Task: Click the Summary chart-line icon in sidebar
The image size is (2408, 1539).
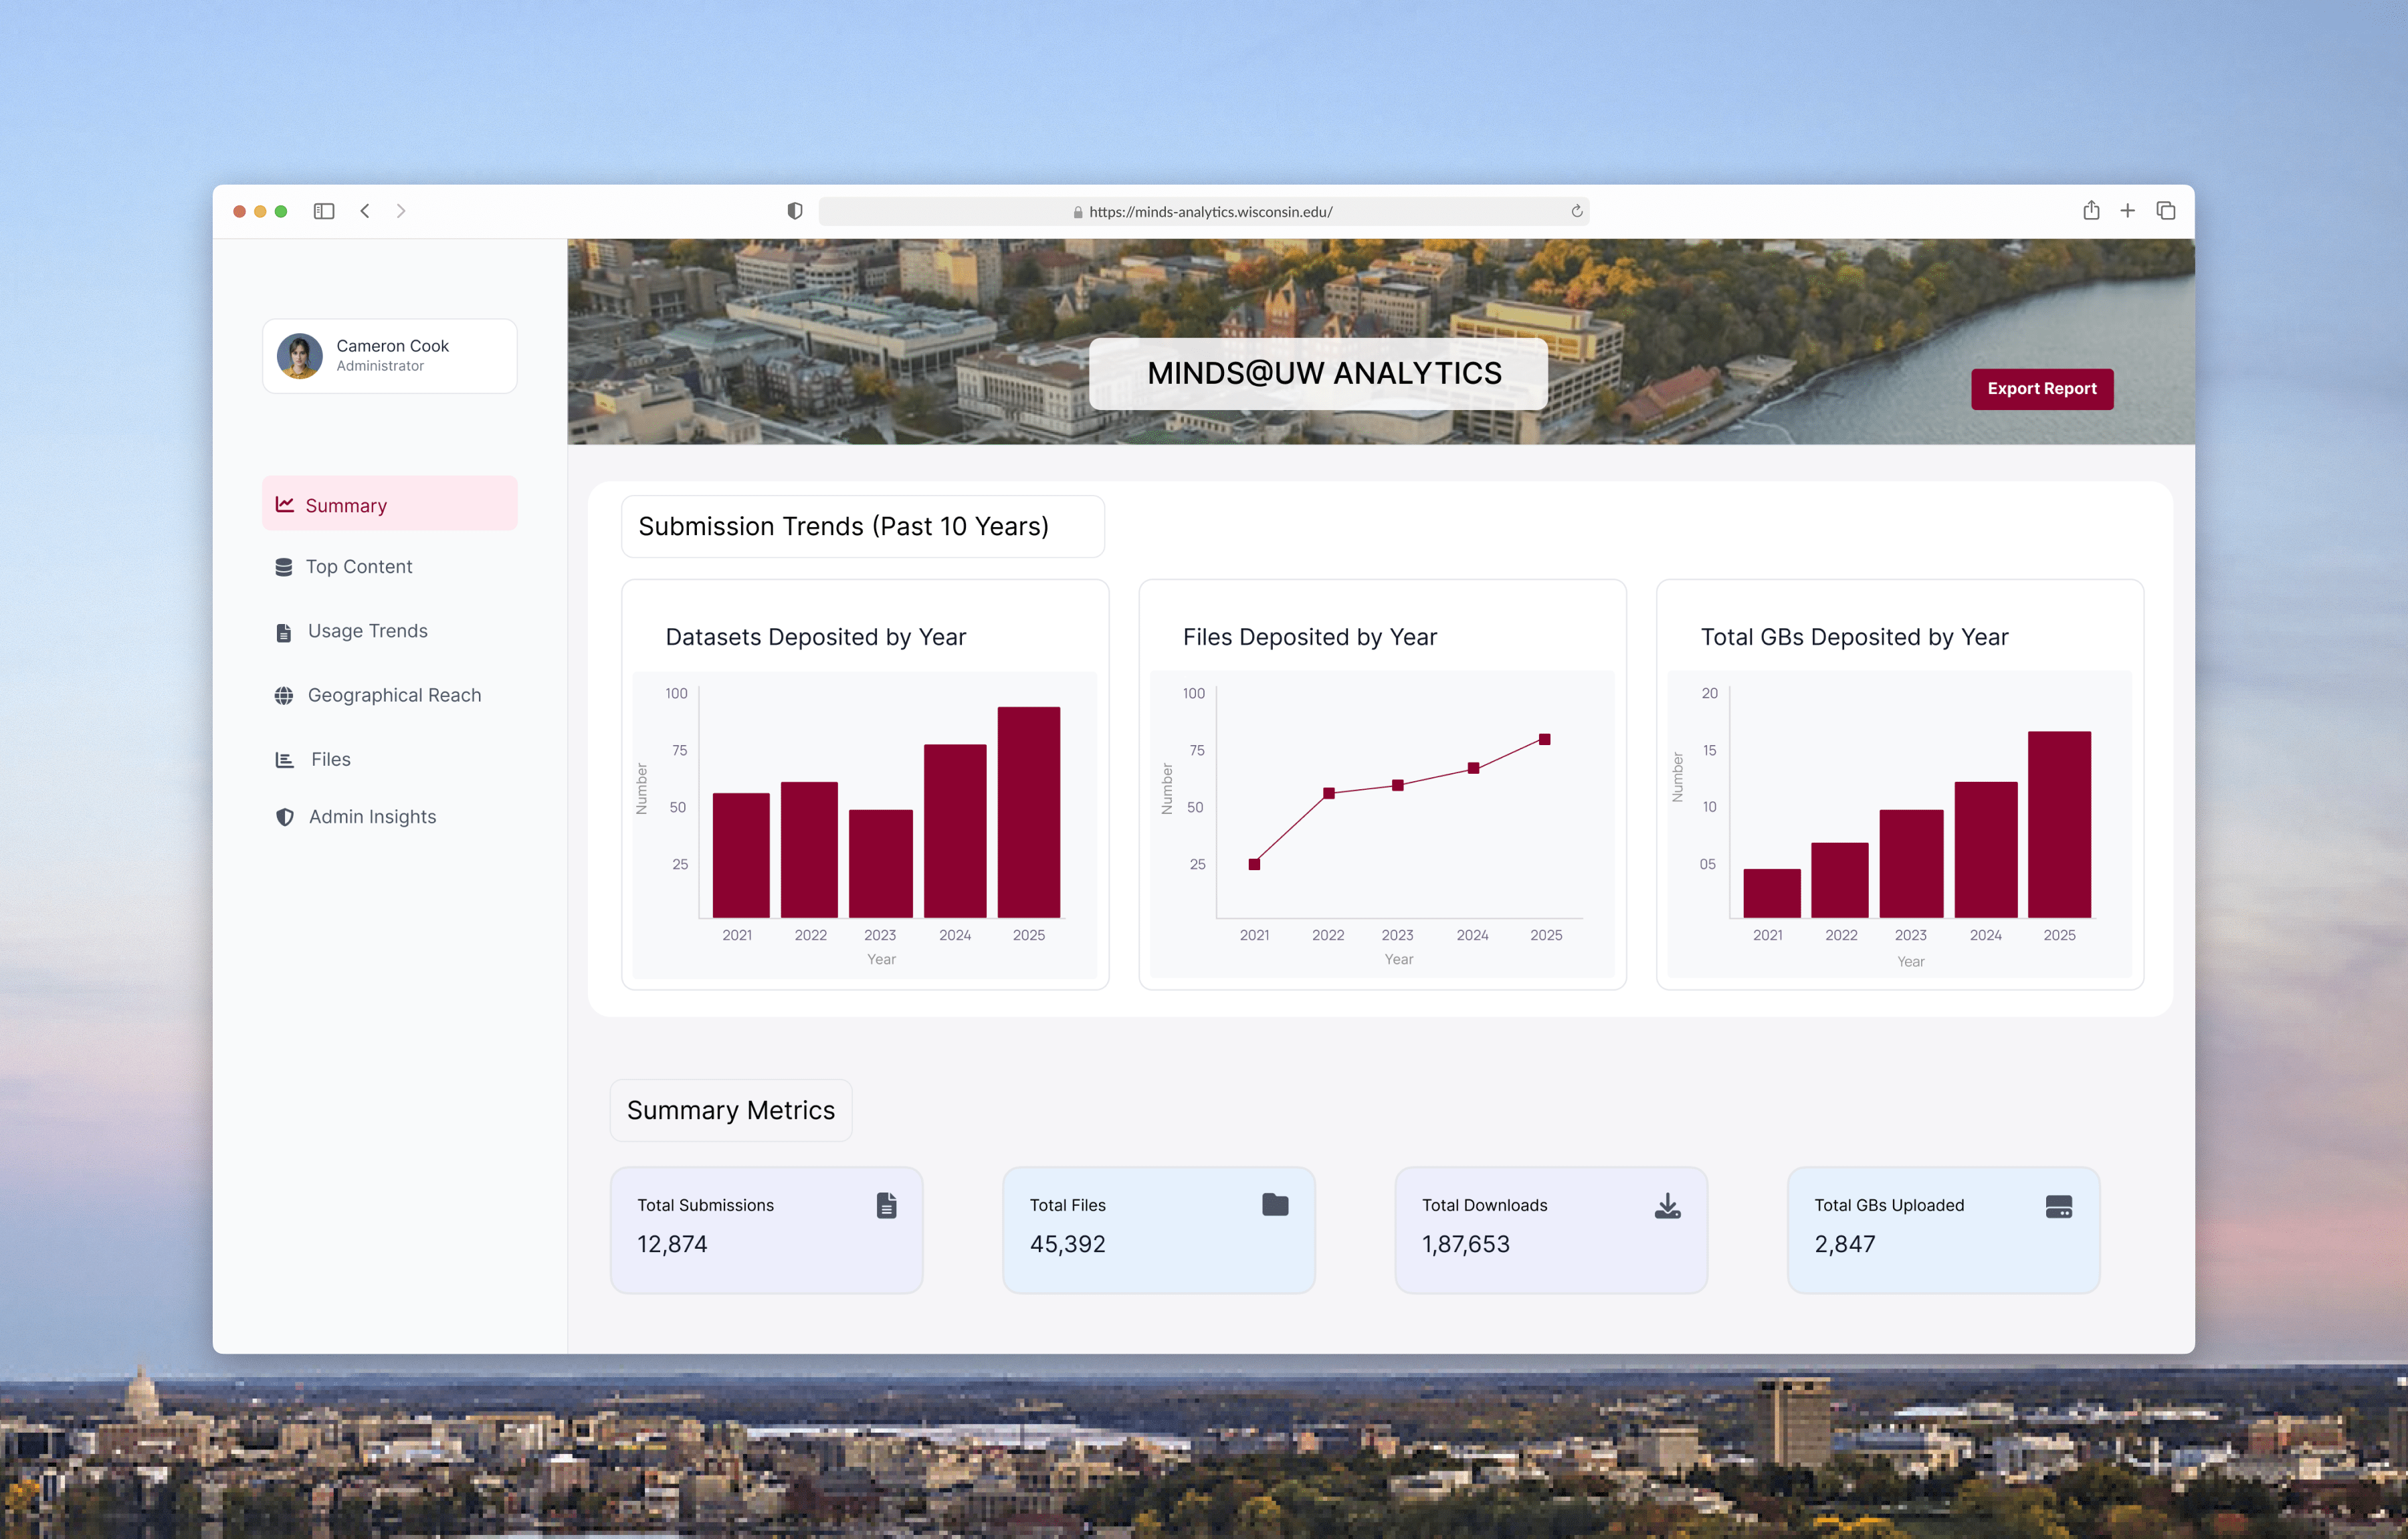Action: point(285,505)
